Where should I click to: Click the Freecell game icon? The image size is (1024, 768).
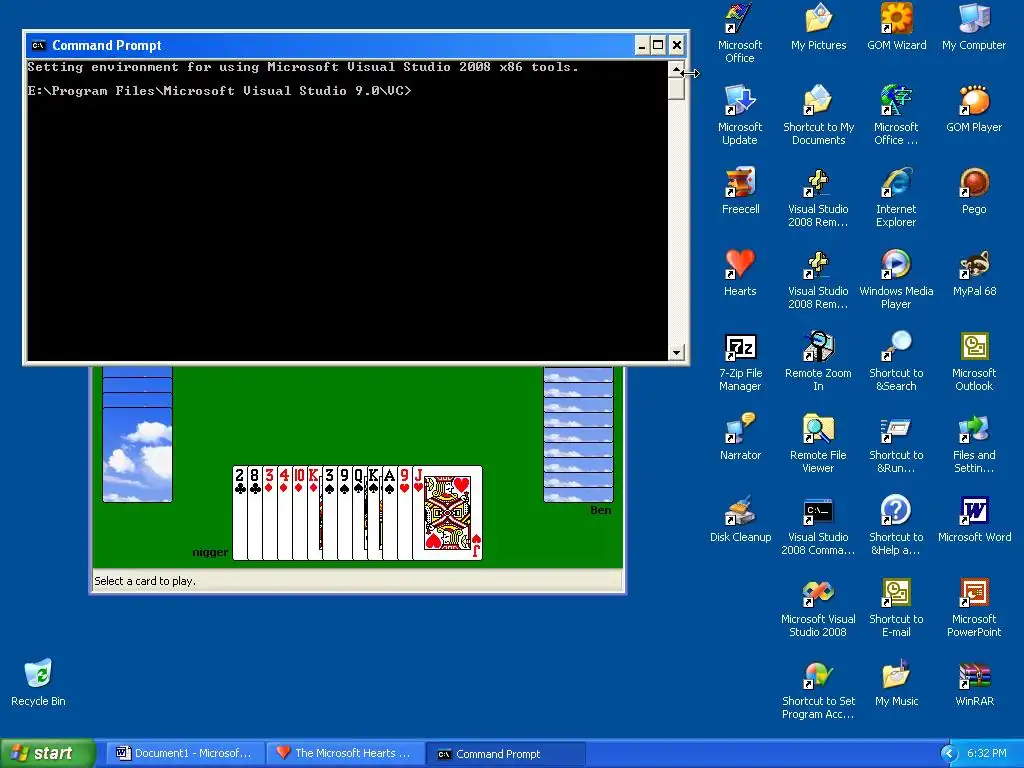[740, 191]
